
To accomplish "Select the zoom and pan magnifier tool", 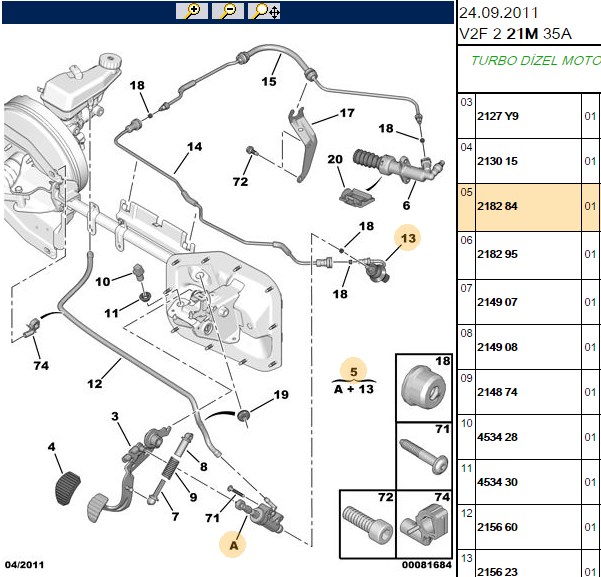I will (x=264, y=11).
